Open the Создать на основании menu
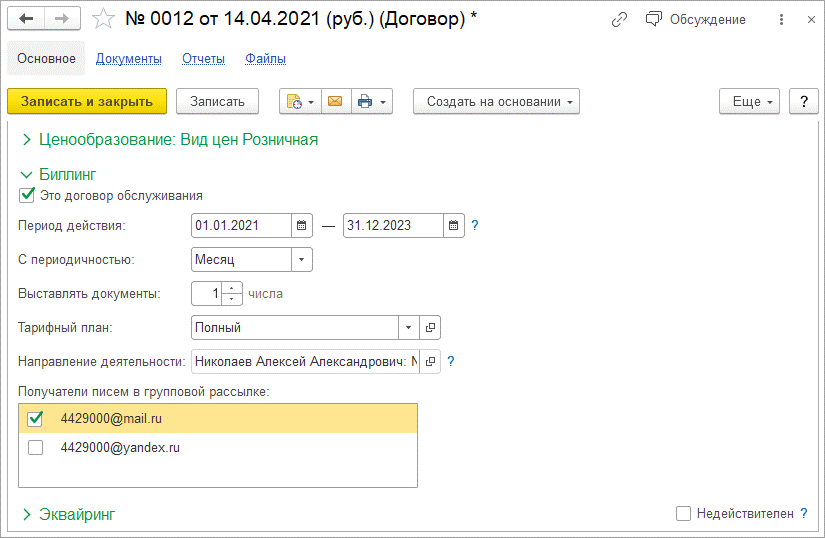 coord(496,101)
